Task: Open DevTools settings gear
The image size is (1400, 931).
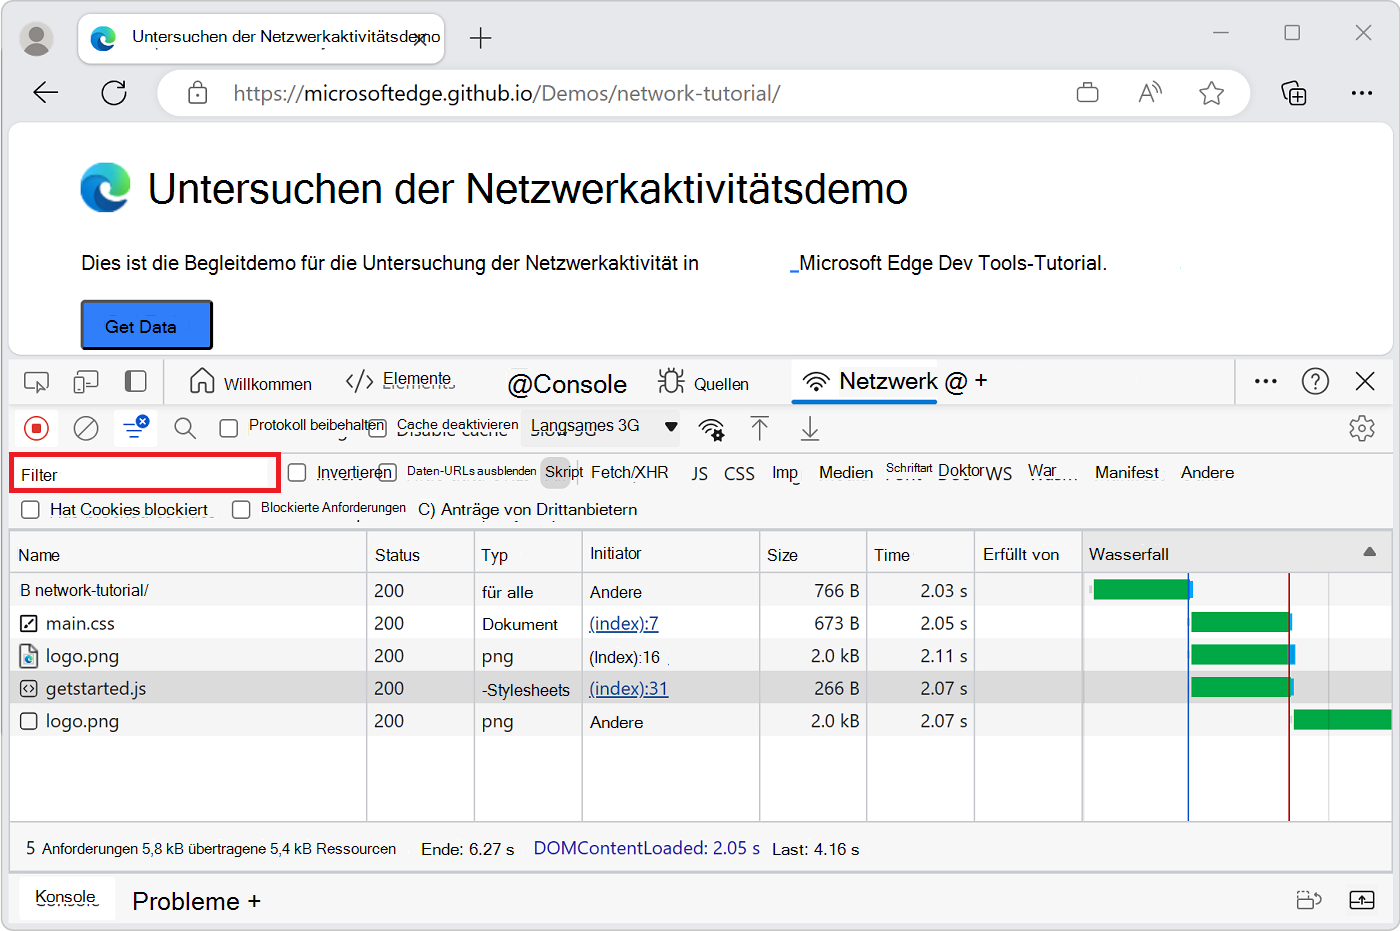Action: (1362, 428)
